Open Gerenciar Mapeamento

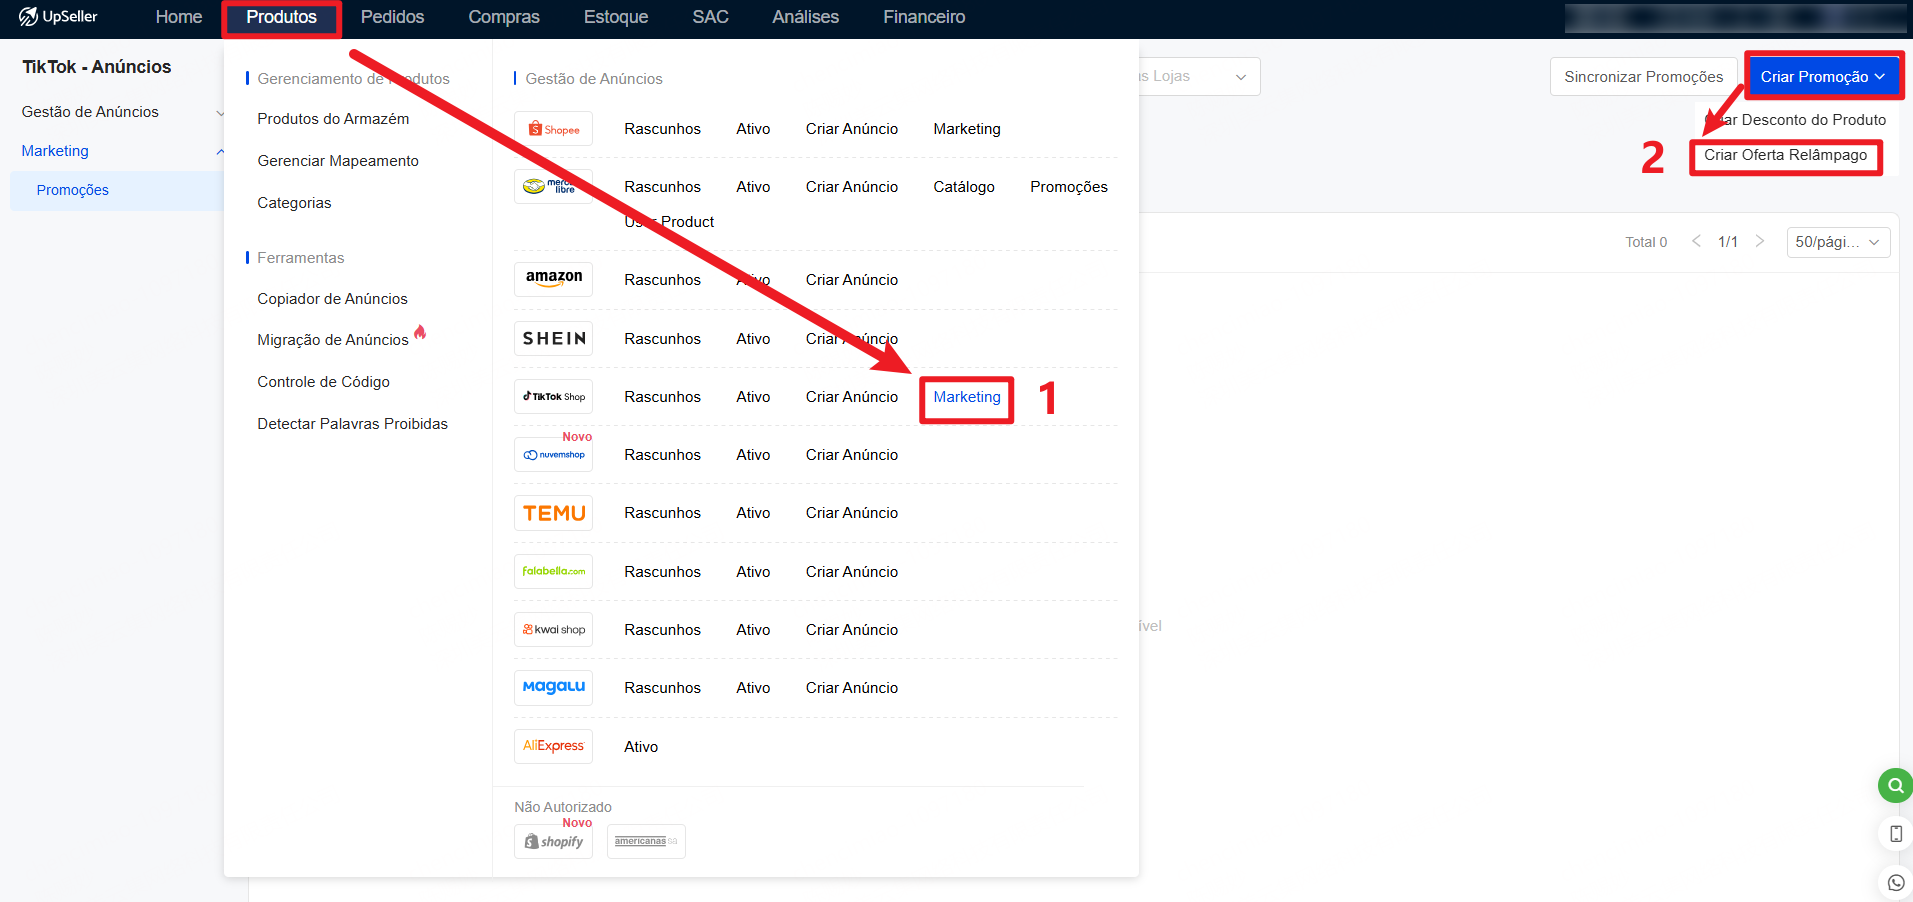pos(338,161)
